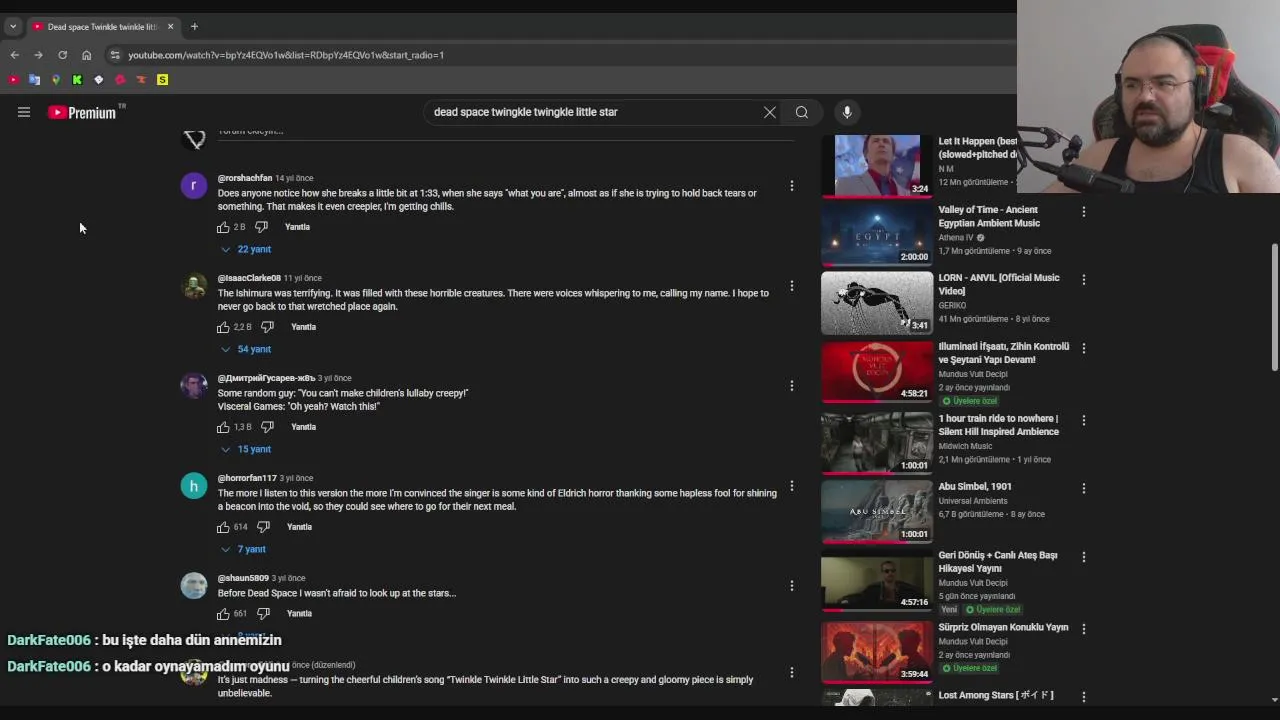Screen dimensions: 1280x720
Task: Open the @rorshachfan channel link
Action: click(x=245, y=178)
